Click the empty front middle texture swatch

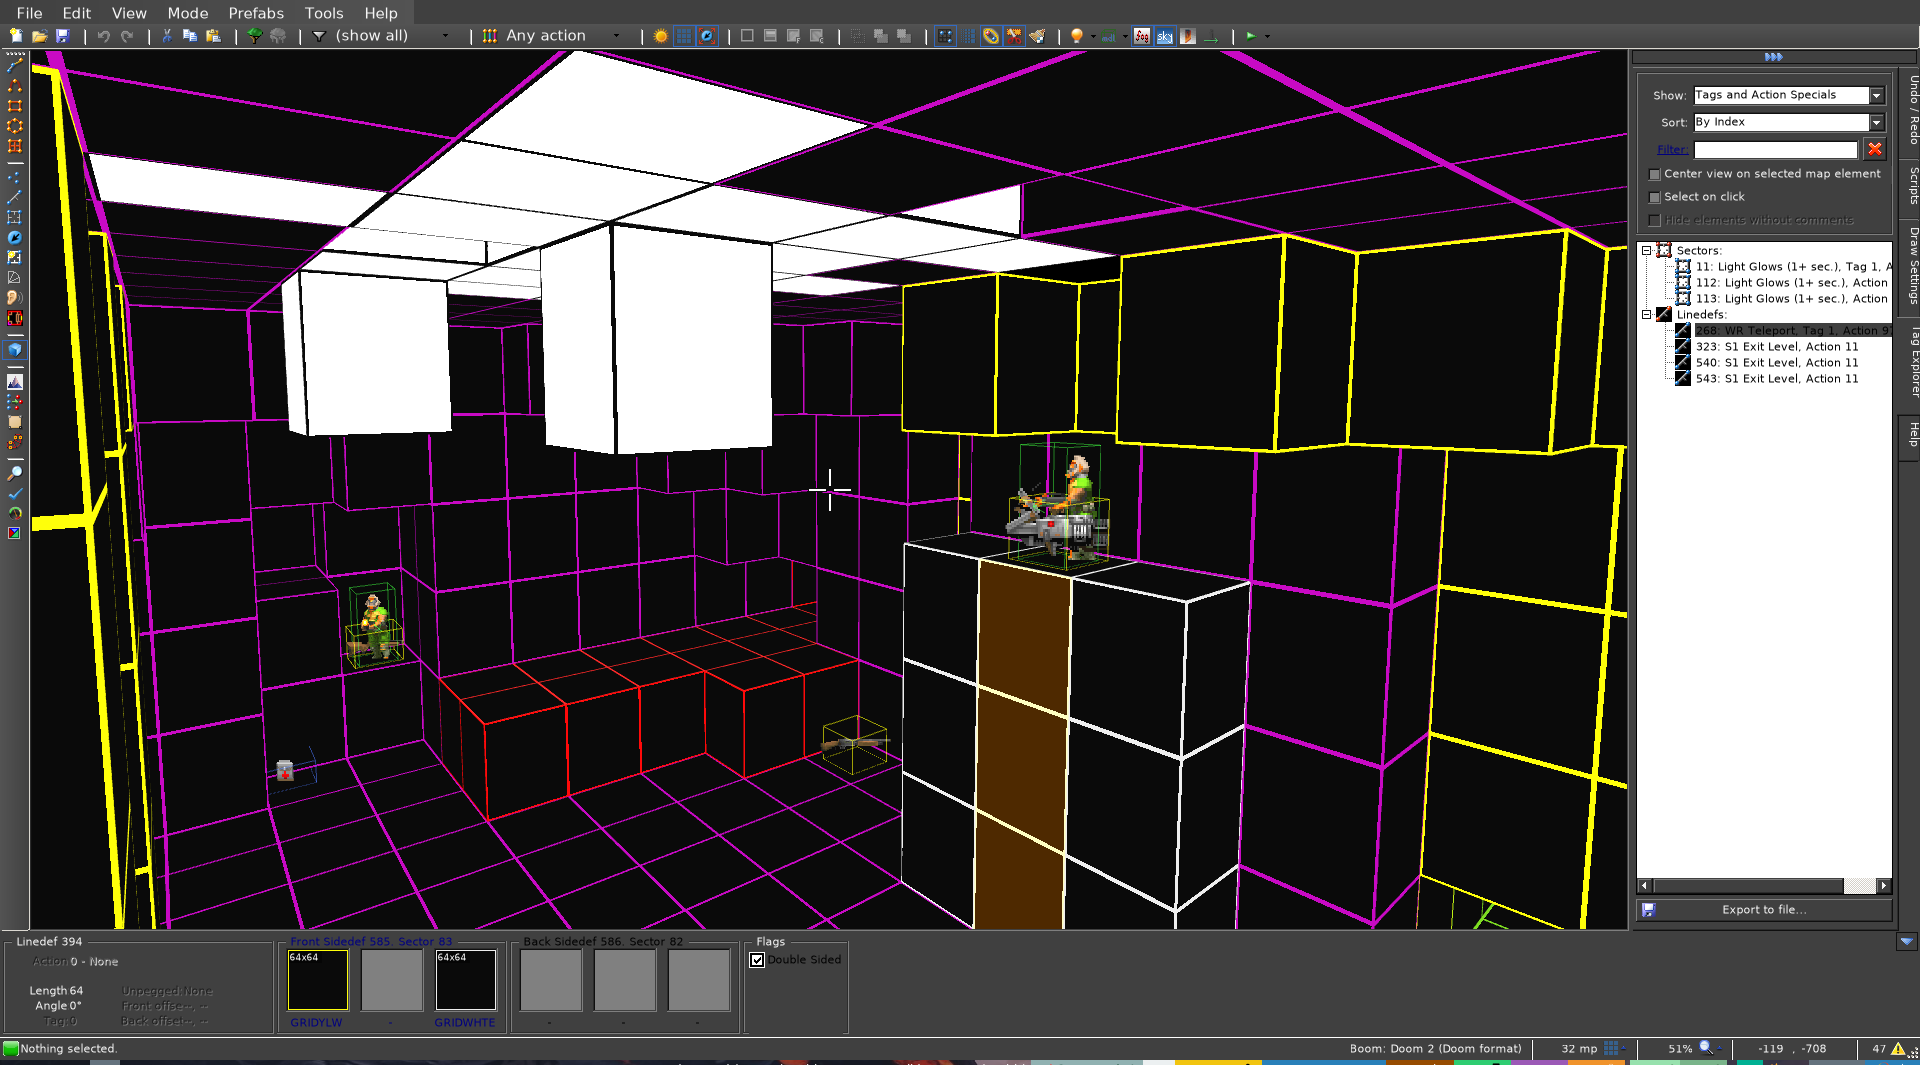(x=392, y=980)
